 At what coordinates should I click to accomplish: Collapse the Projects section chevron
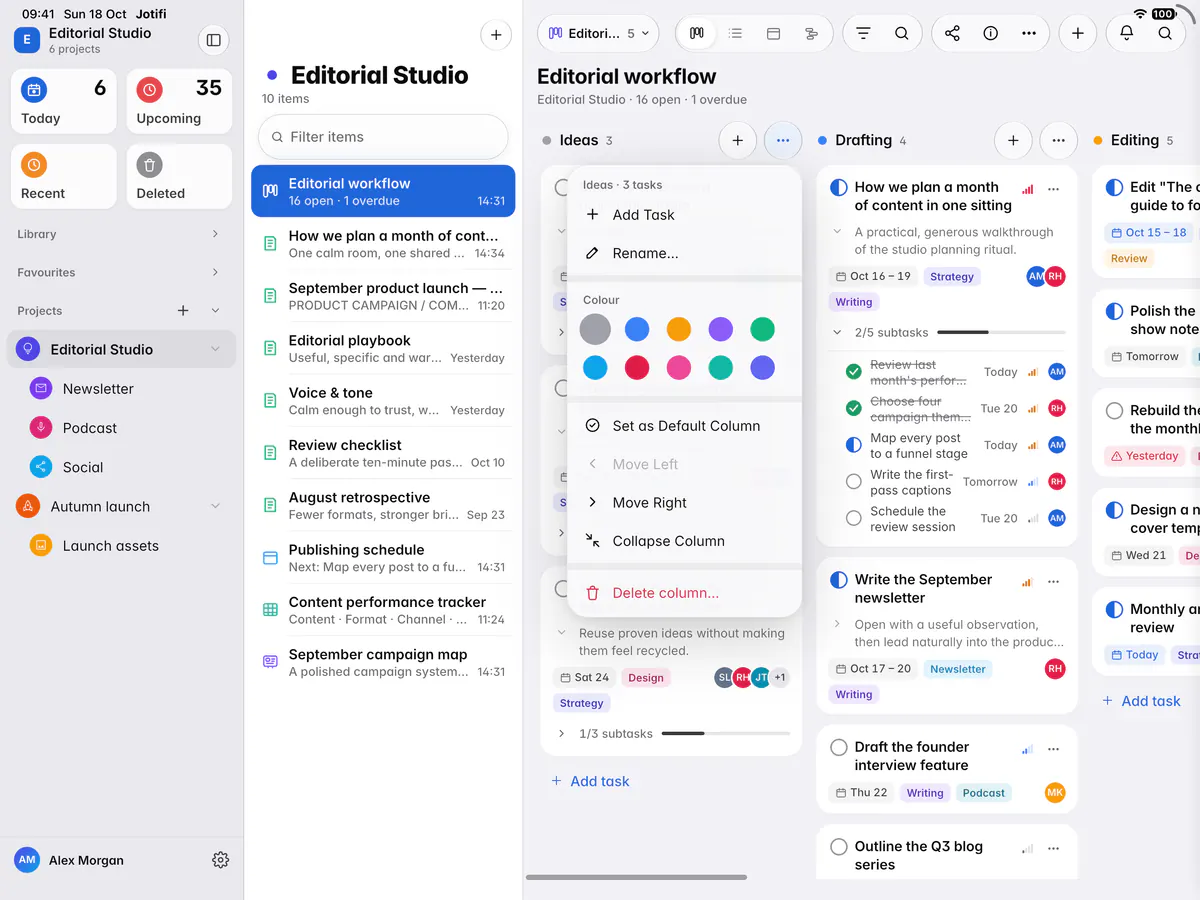pyautogui.click(x=215, y=311)
